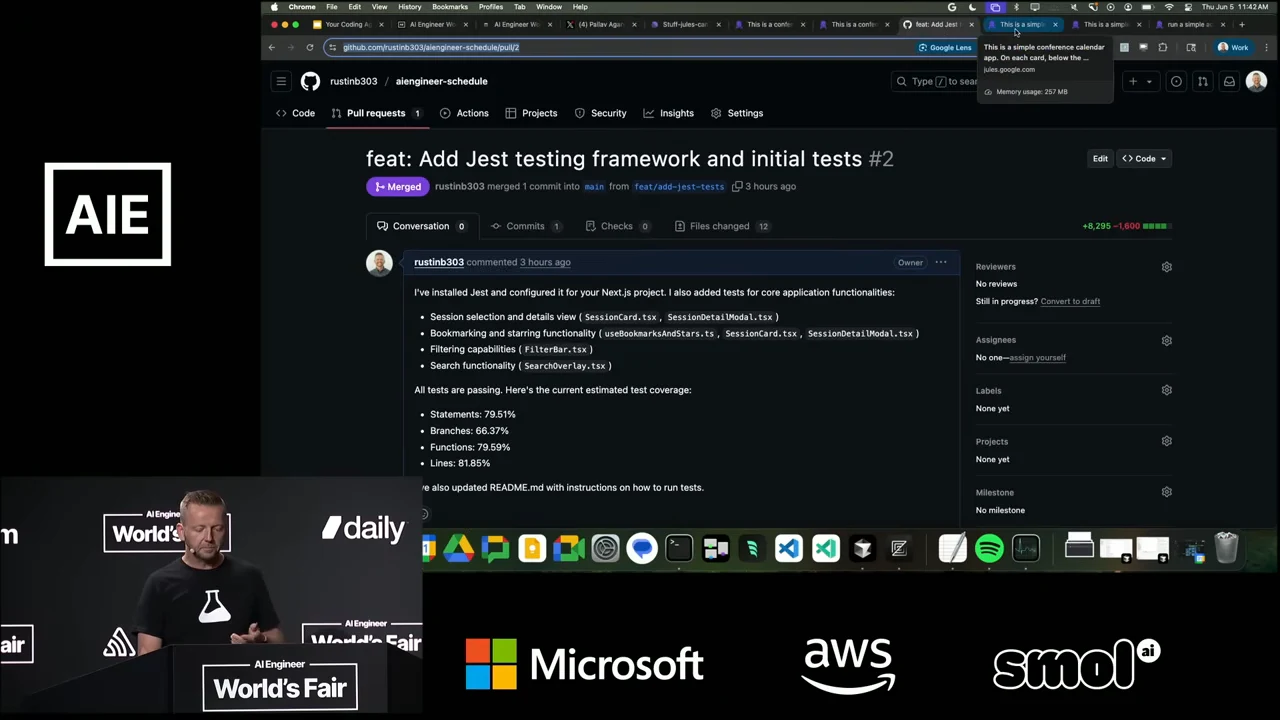Click the assign yourself link
This screenshot has width=1280, height=720.
click(1037, 357)
